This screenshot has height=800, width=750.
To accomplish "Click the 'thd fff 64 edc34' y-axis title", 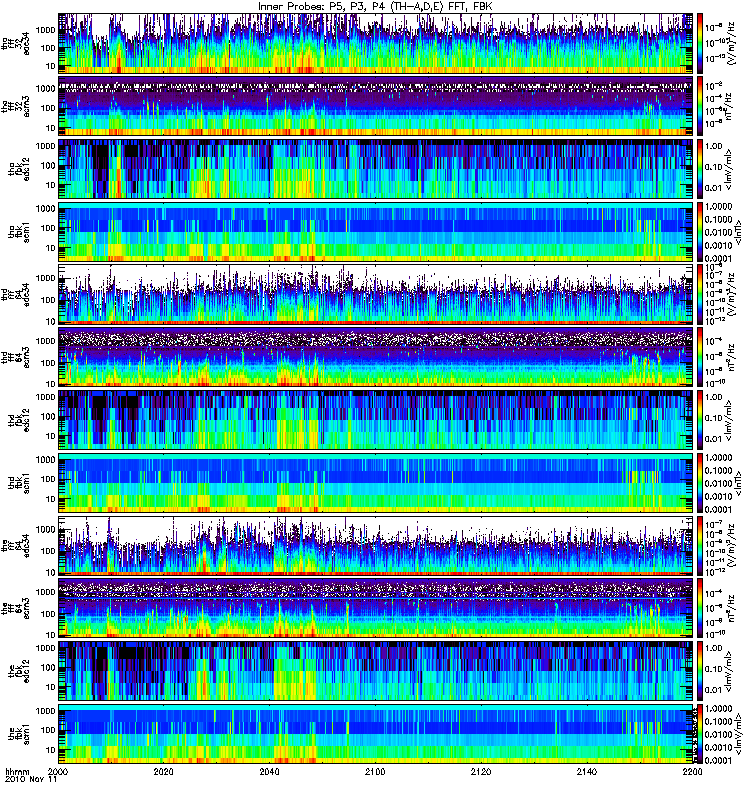I will 15,294.
